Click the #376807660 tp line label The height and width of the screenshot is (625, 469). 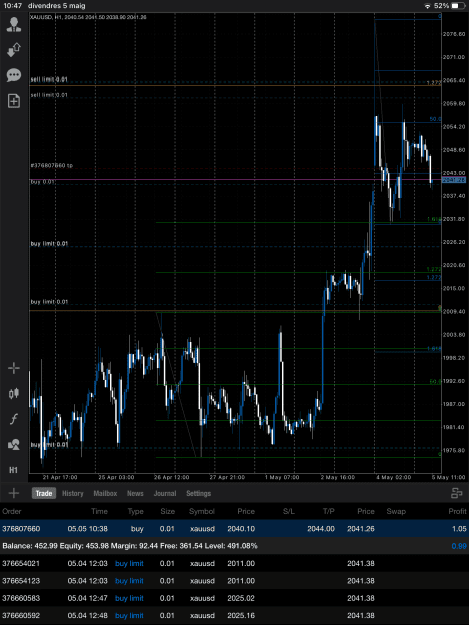click(52, 165)
